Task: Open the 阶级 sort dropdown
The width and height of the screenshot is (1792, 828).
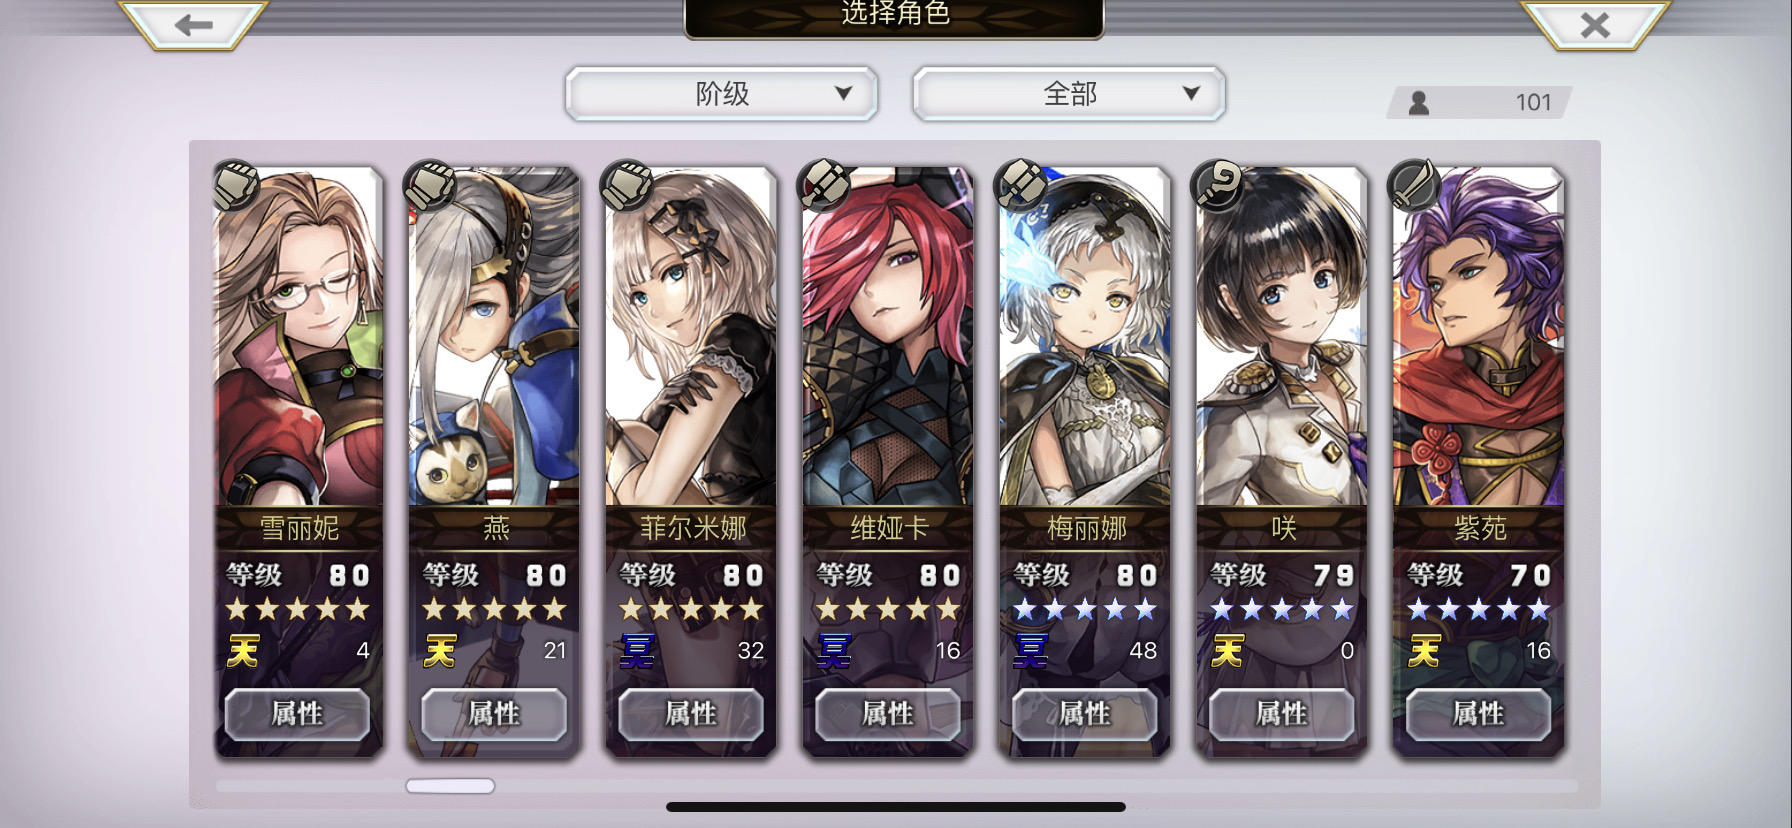Action: click(x=721, y=94)
